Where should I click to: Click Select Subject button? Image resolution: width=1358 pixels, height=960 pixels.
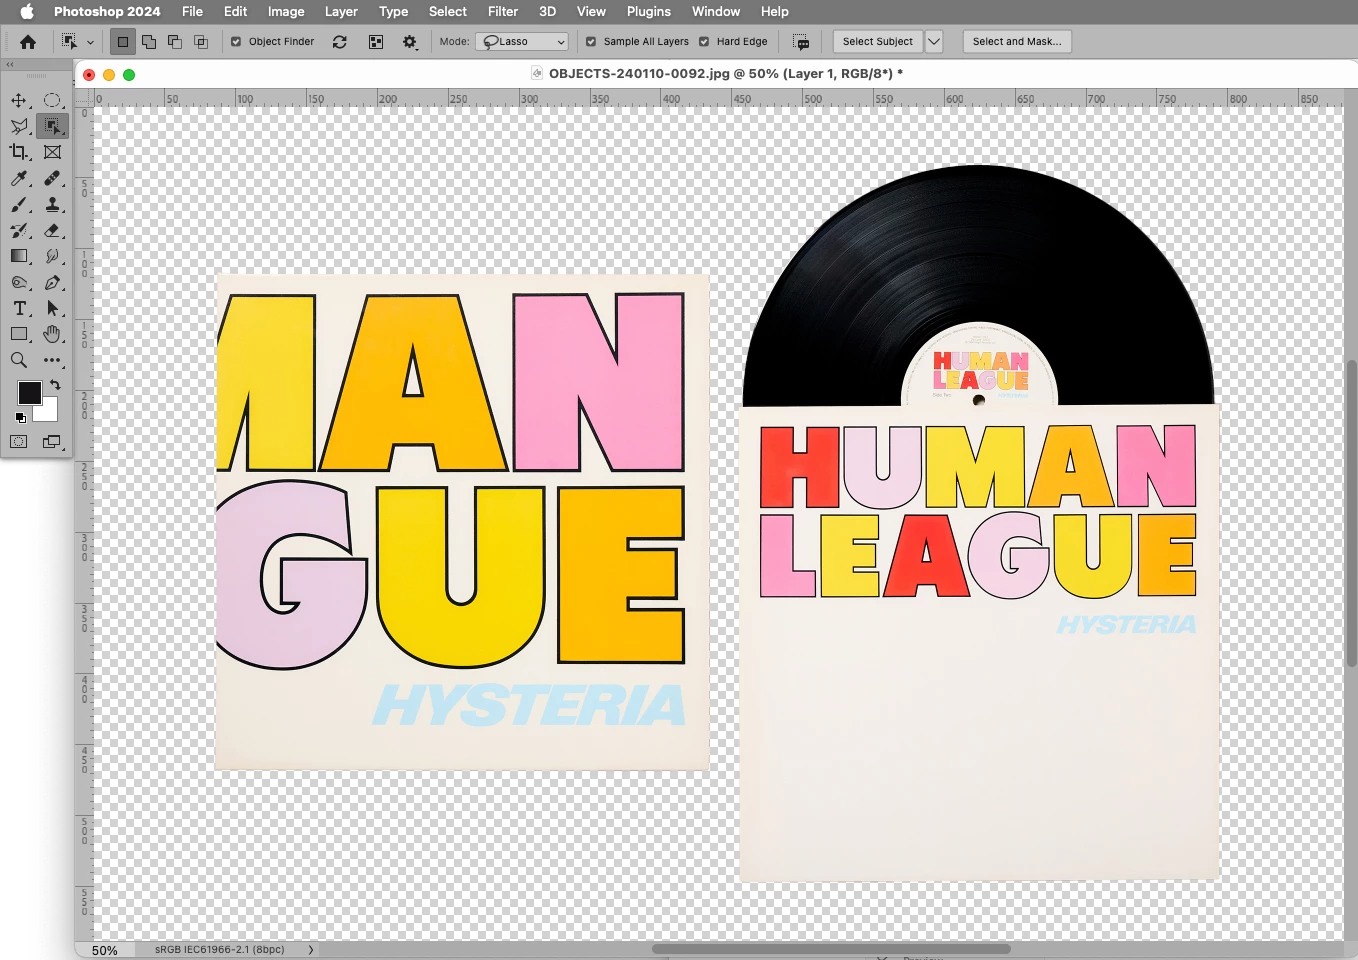877,42
